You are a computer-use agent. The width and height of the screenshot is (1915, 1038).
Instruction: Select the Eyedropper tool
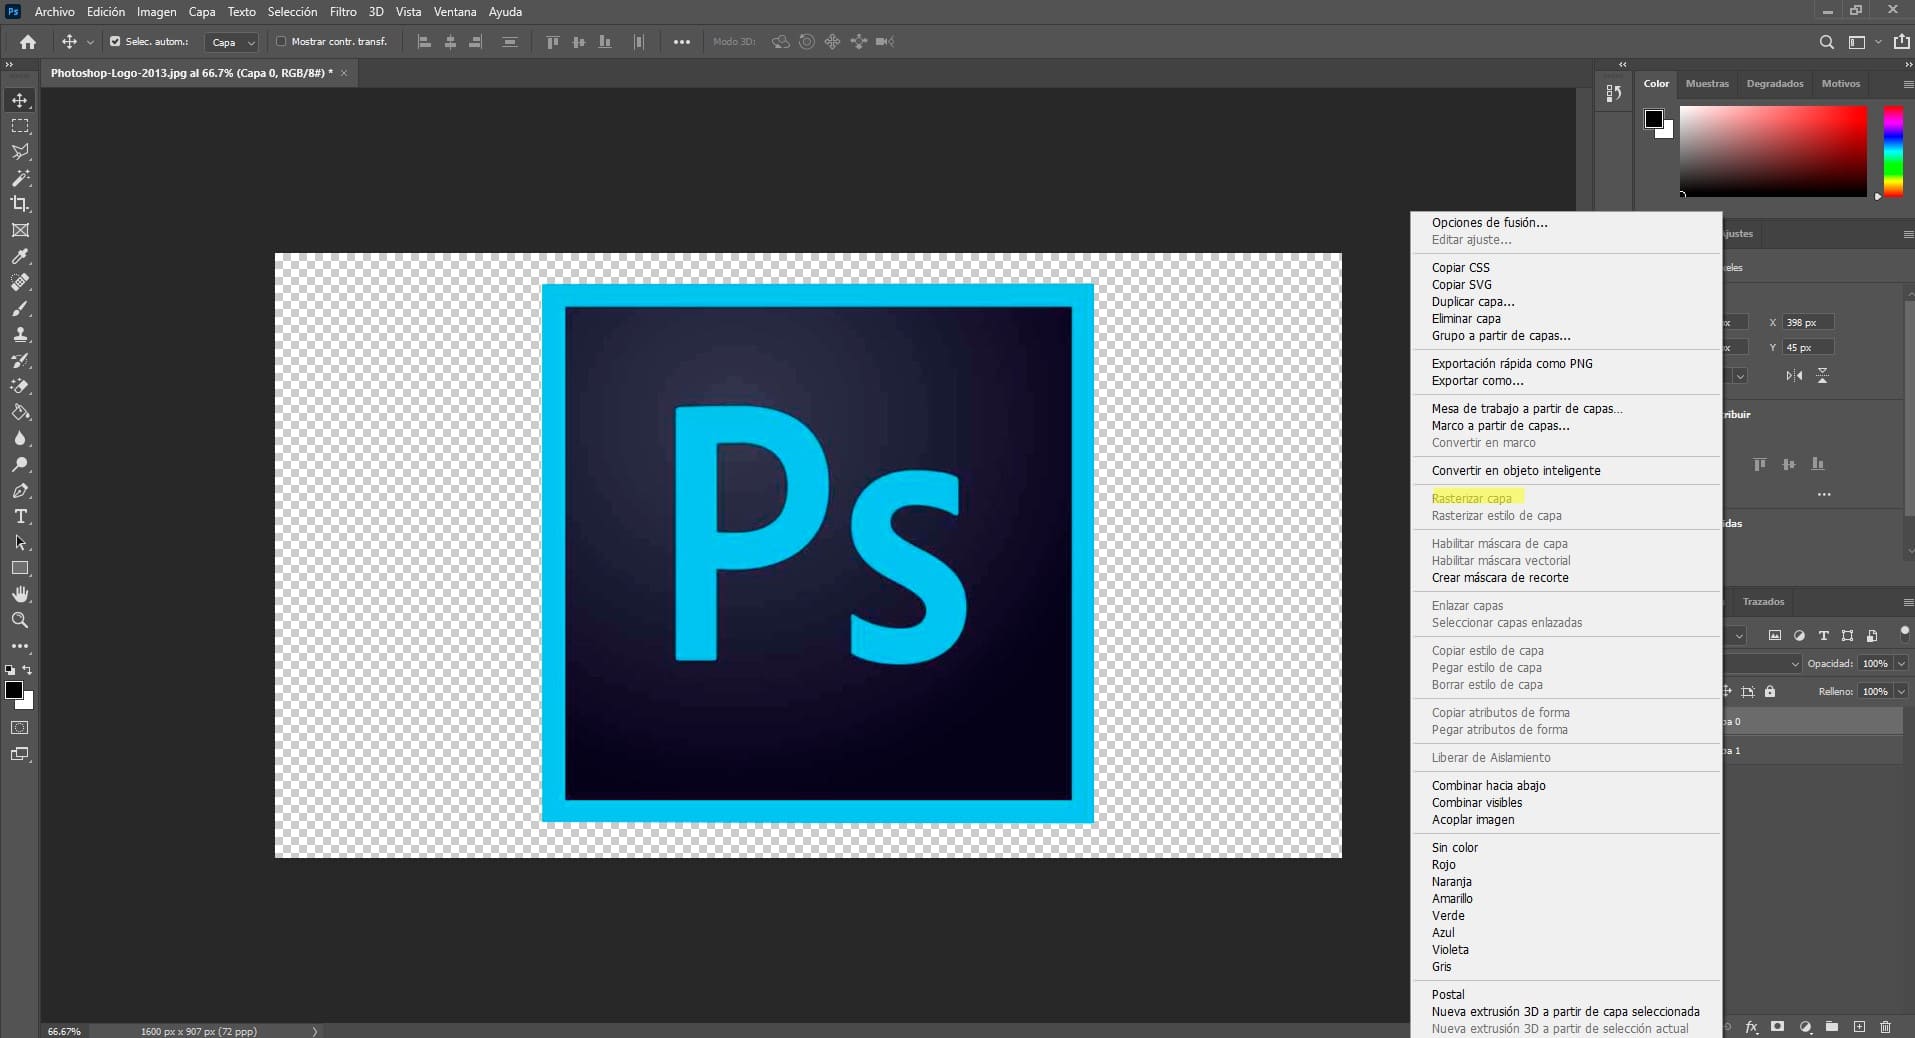tap(20, 256)
